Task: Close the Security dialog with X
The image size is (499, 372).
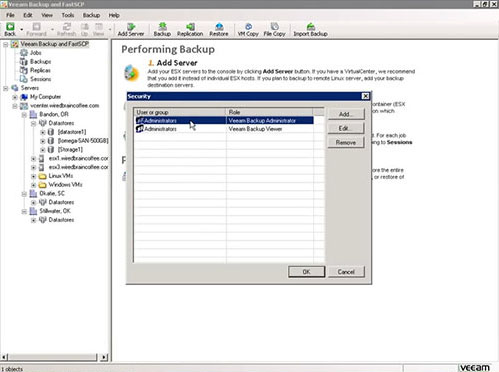Action: [366, 96]
